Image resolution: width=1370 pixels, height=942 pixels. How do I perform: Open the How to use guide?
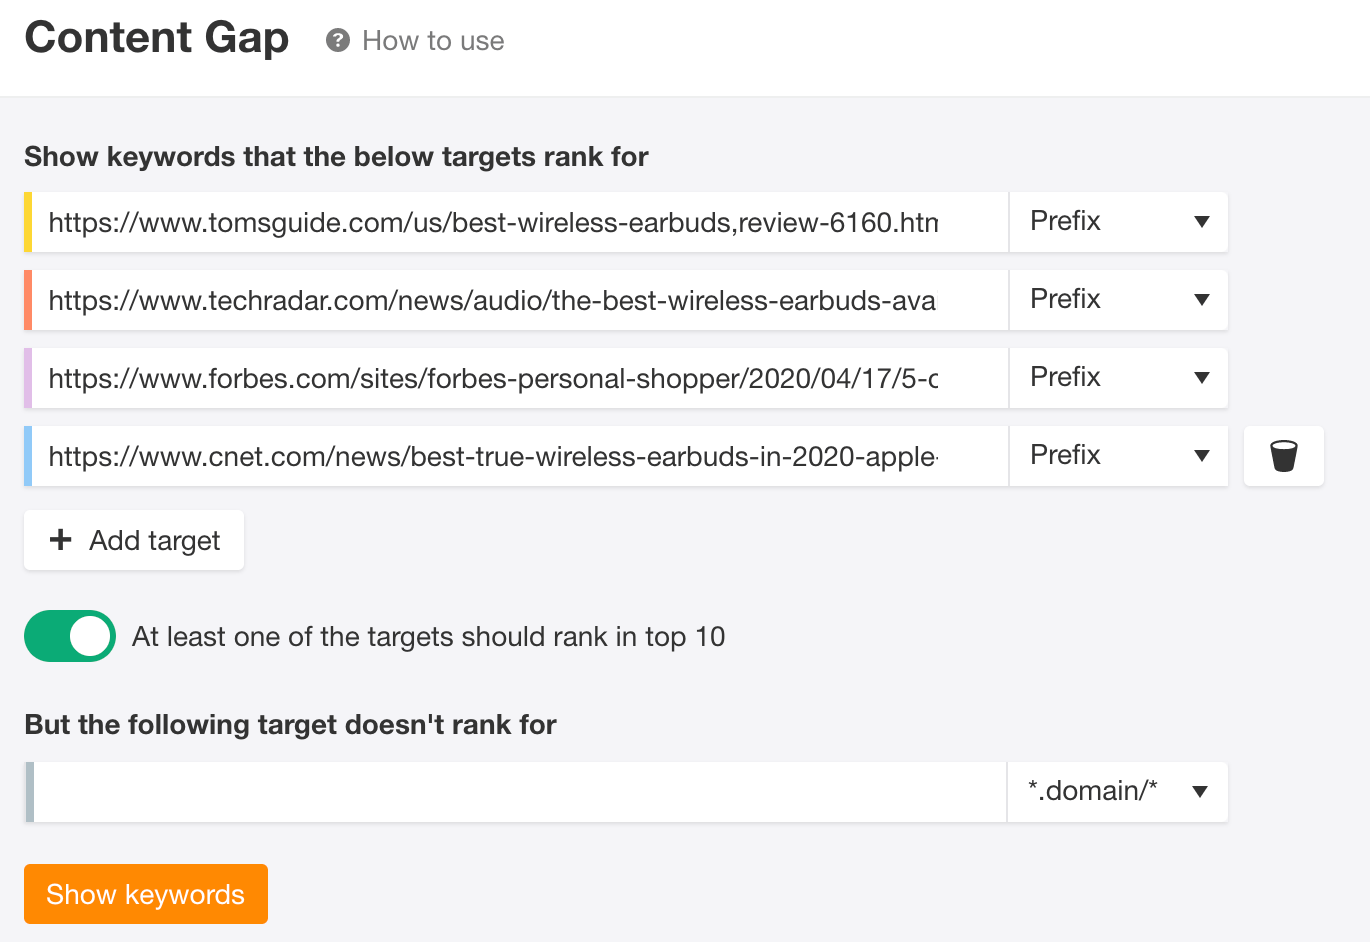(432, 41)
